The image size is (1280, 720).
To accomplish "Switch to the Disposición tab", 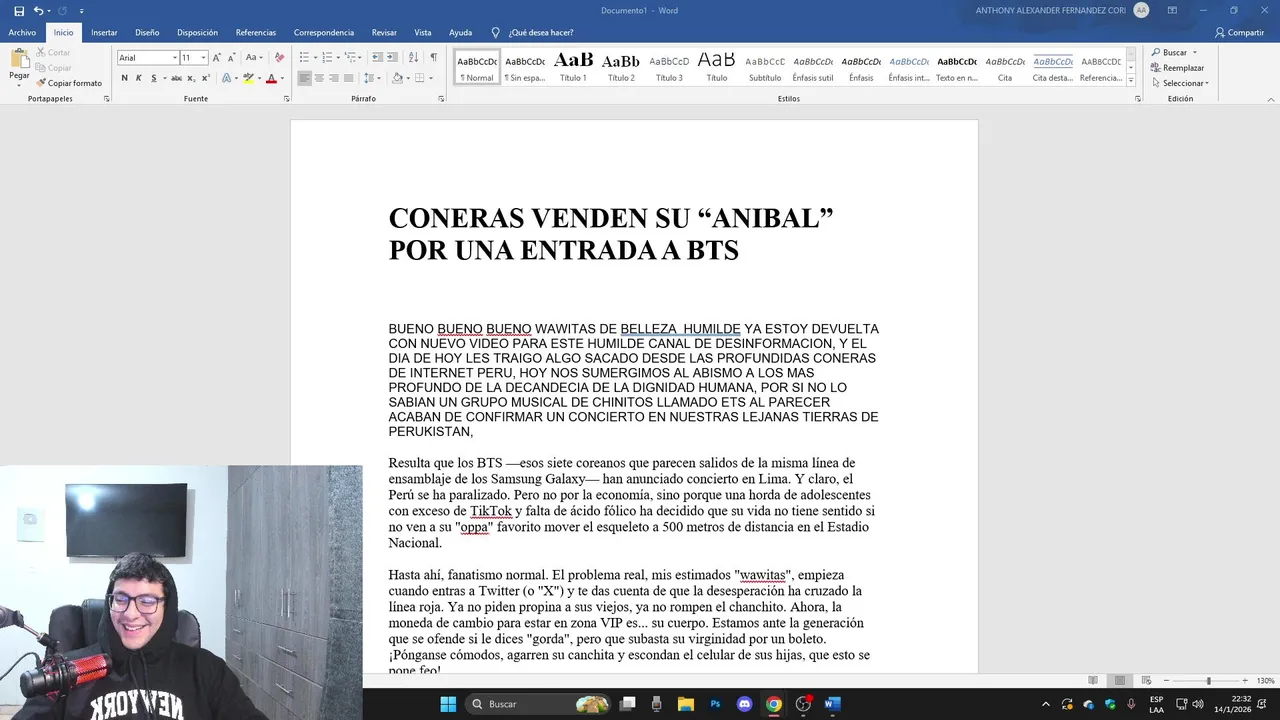I will click(x=197, y=32).
